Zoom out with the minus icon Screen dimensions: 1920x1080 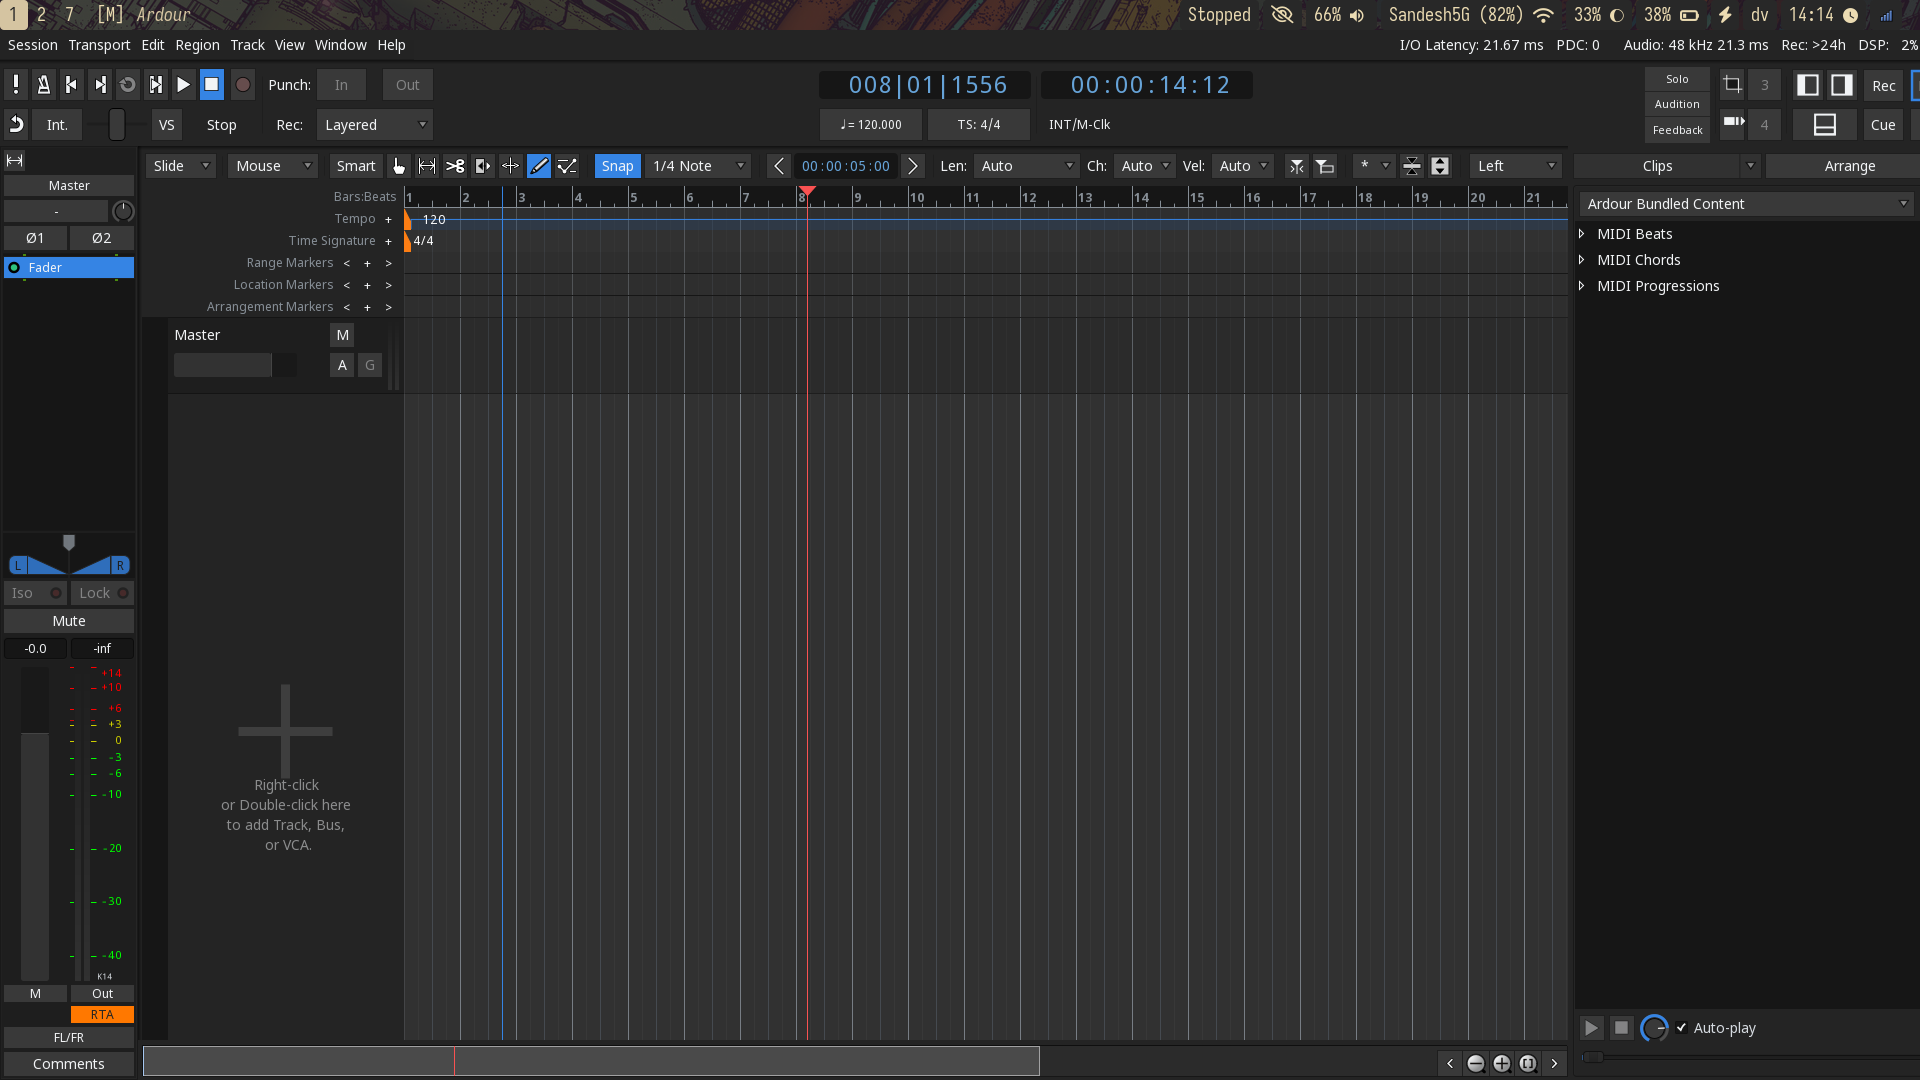1476,1064
